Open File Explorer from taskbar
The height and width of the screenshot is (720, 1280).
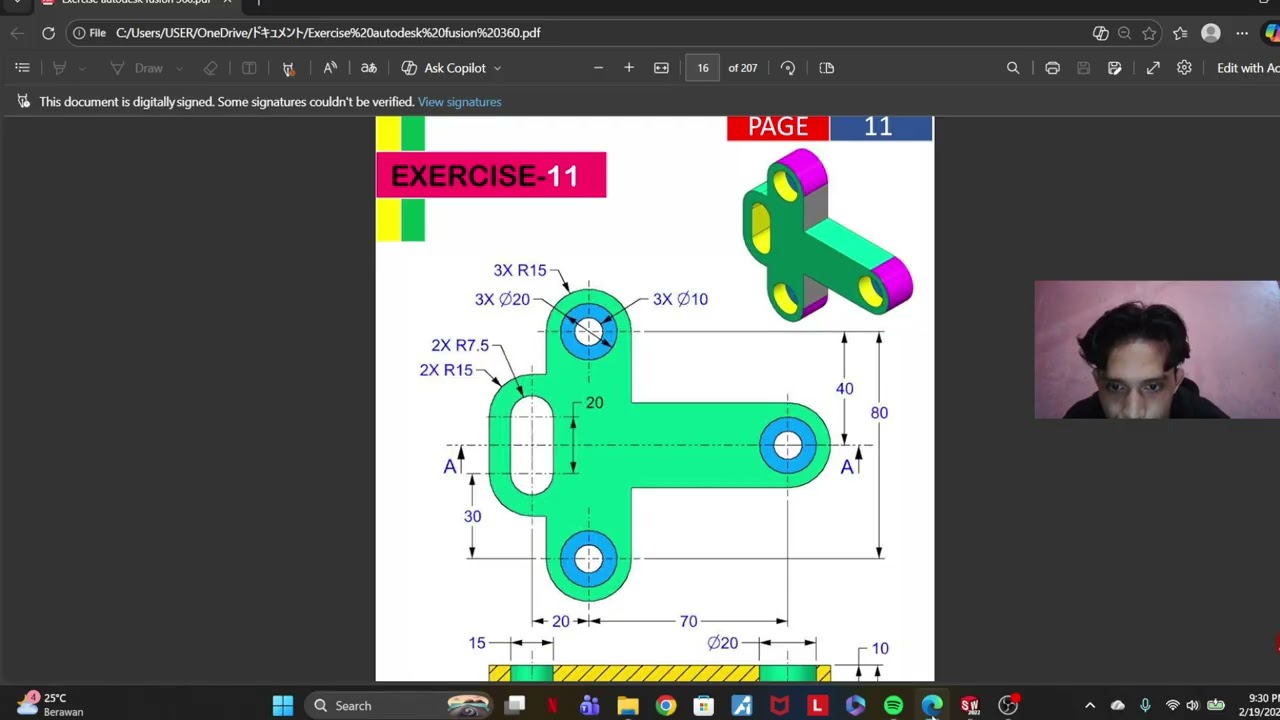(628, 706)
